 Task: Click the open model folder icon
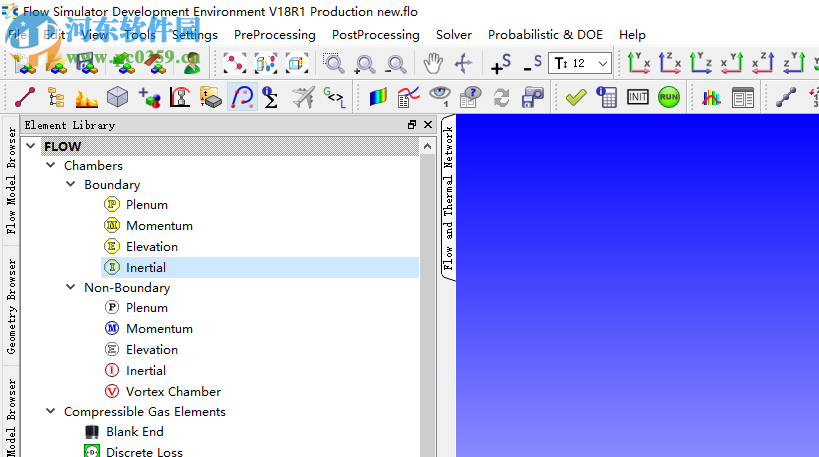56,64
